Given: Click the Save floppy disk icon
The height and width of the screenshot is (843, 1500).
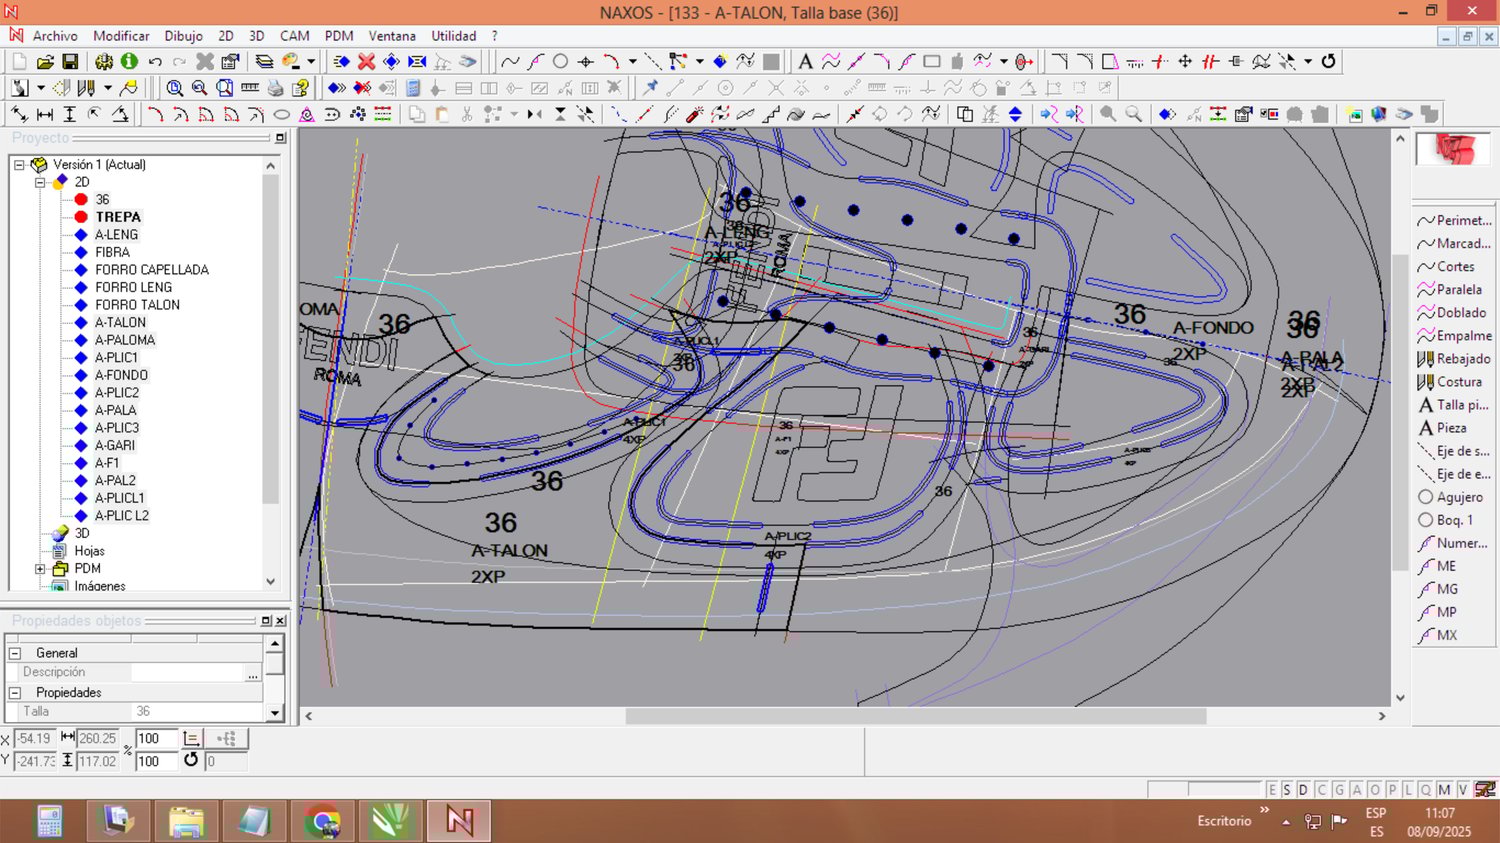Looking at the screenshot, I should [70, 62].
